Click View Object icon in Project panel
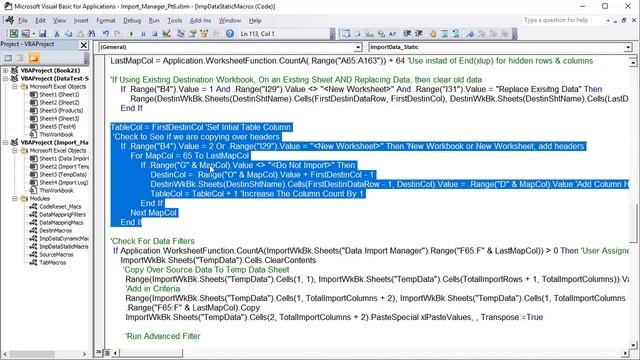Screen dimensions: 640x360 tap(20, 58)
